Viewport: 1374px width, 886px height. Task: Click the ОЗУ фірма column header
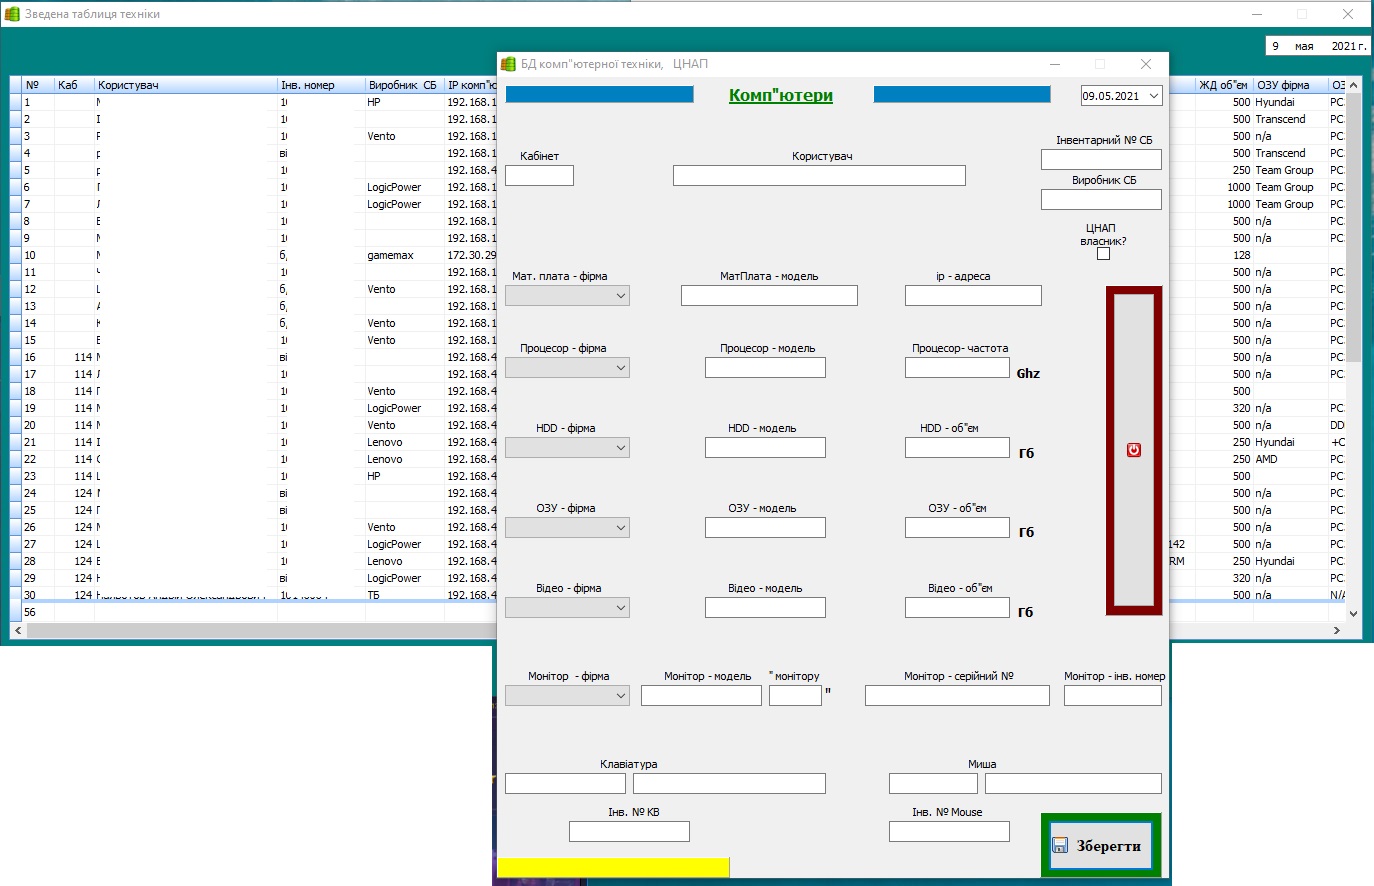coord(1290,85)
